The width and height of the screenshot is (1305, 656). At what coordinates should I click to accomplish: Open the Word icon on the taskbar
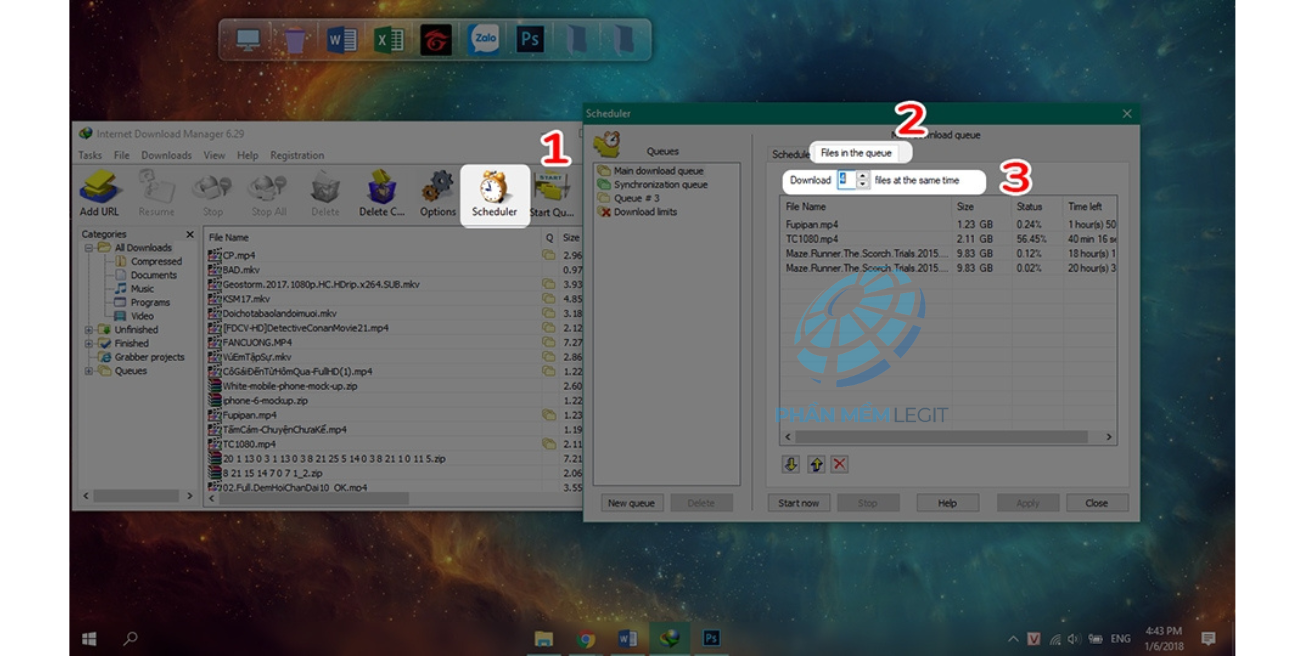coord(628,638)
